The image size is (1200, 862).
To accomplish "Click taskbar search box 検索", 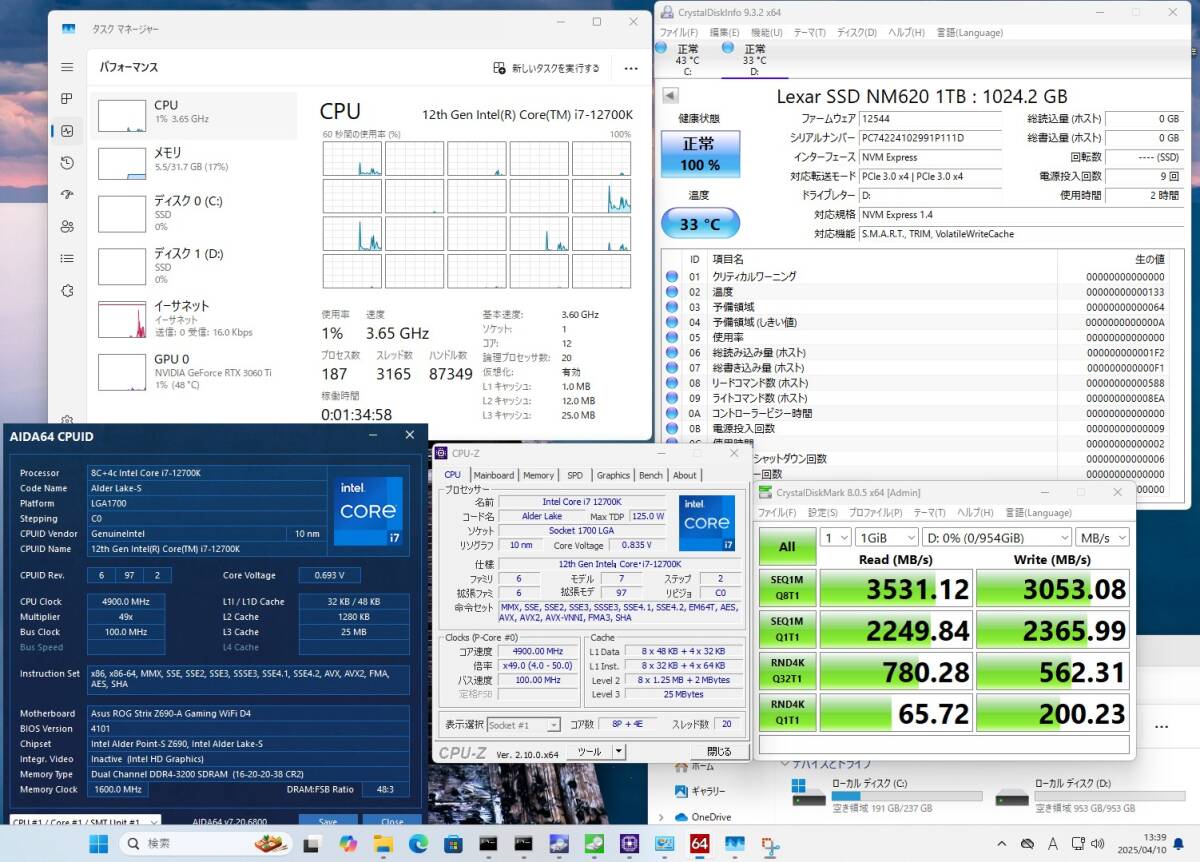I will coord(205,844).
